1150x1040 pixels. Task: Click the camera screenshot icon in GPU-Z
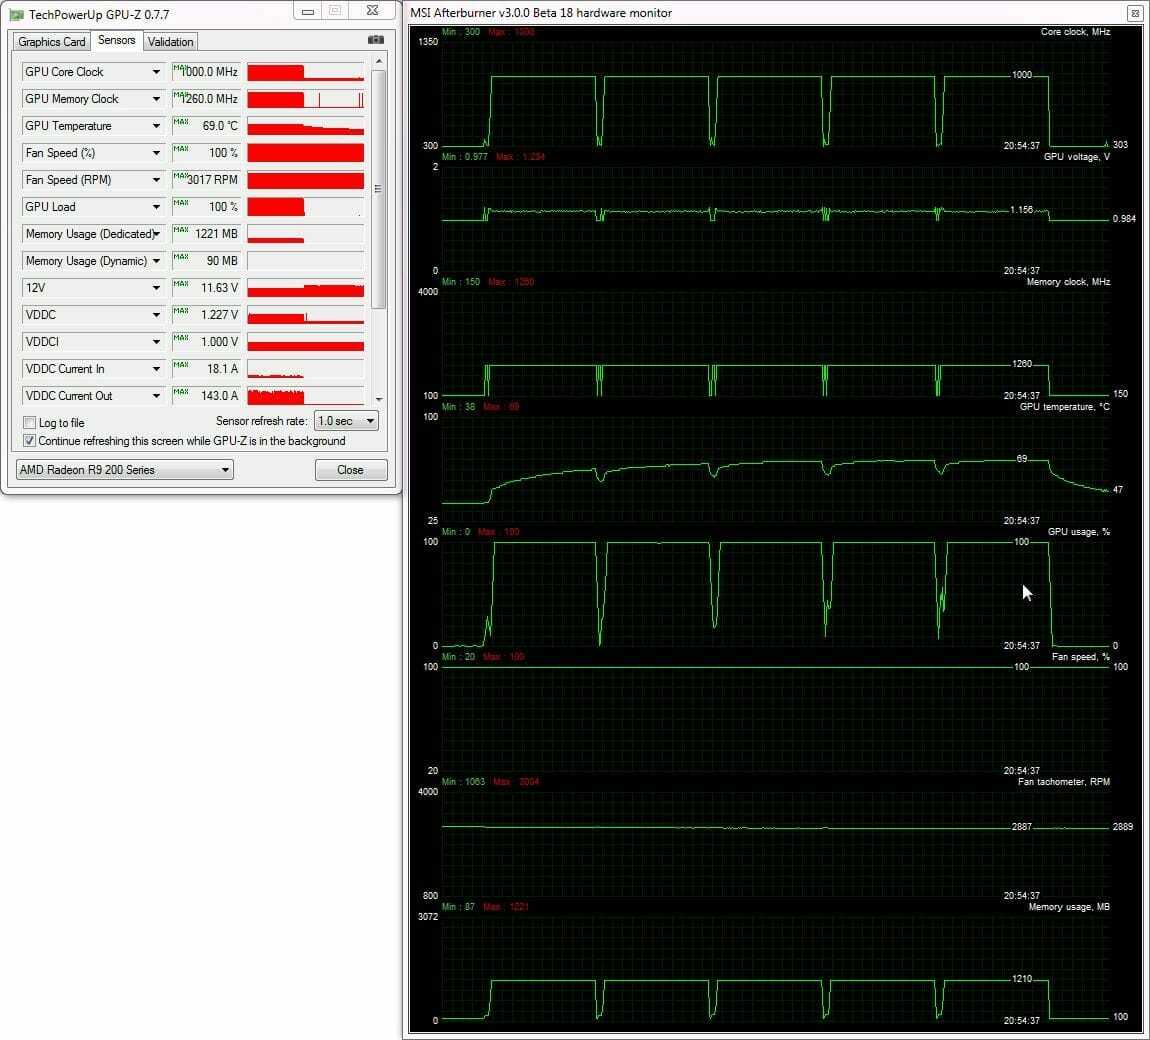click(376, 40)
